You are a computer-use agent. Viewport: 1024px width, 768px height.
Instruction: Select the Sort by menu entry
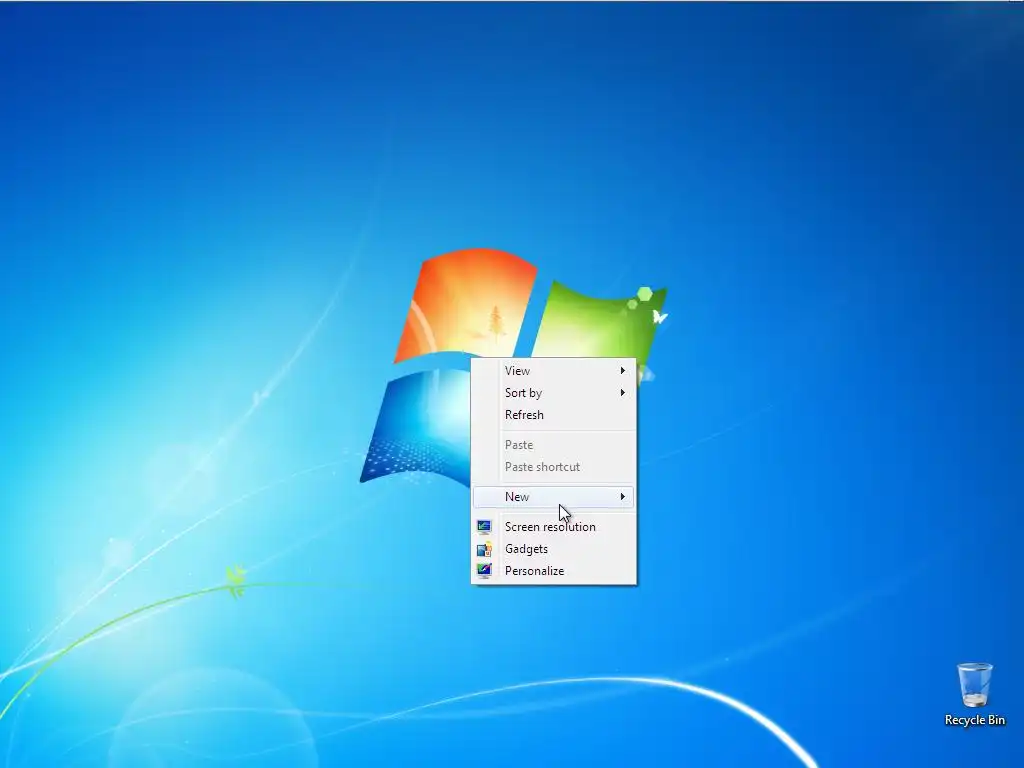pyautogui.click(x=553, y=392)
